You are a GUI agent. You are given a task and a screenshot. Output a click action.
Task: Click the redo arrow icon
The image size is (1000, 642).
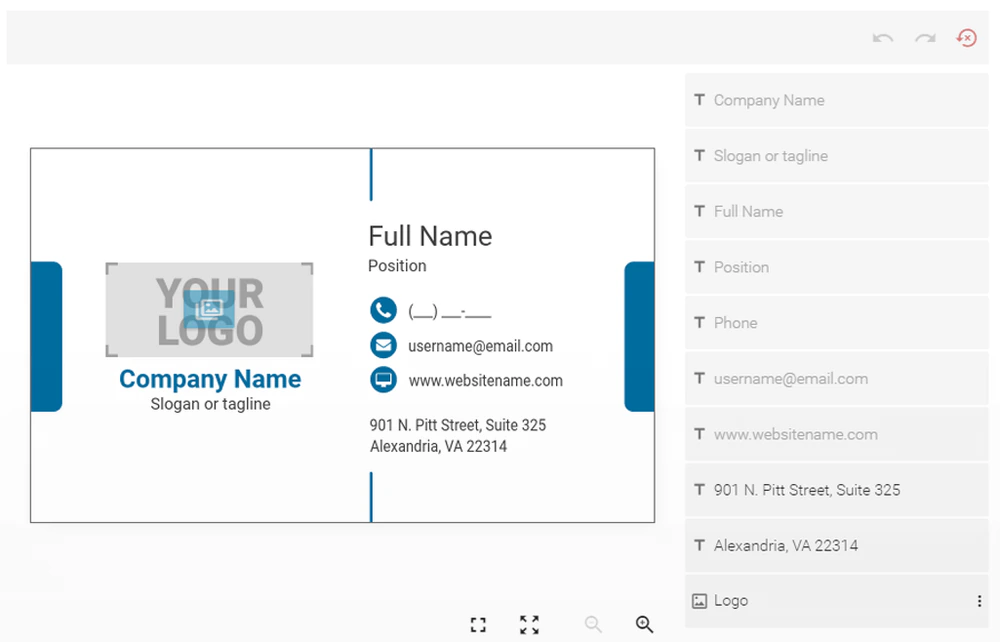pyautogui.click(x=925, y=38)
